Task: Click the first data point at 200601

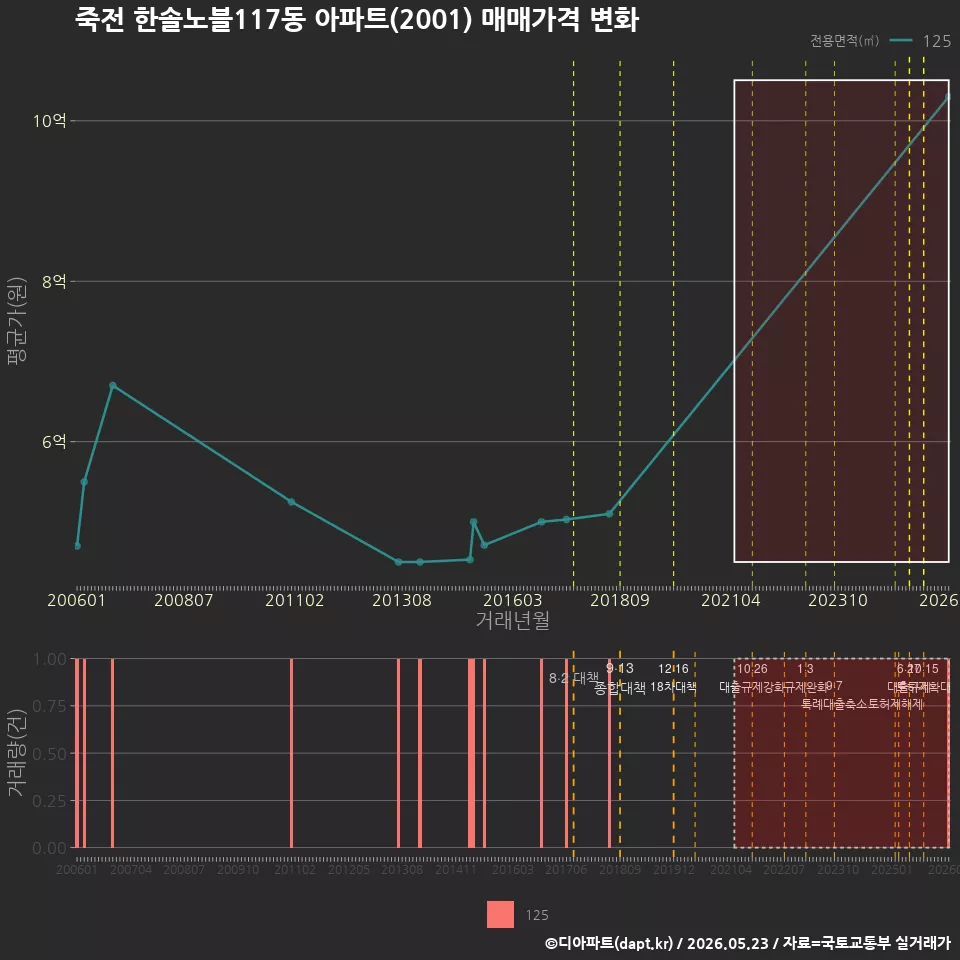Action: coord(78,546)
